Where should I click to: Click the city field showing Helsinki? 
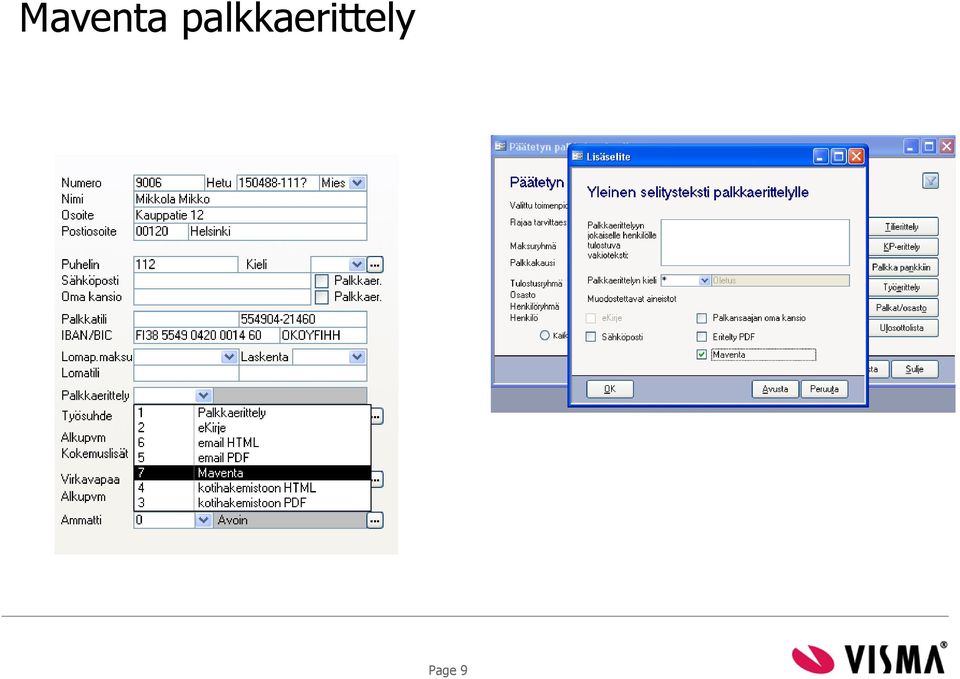coord(277,232)
